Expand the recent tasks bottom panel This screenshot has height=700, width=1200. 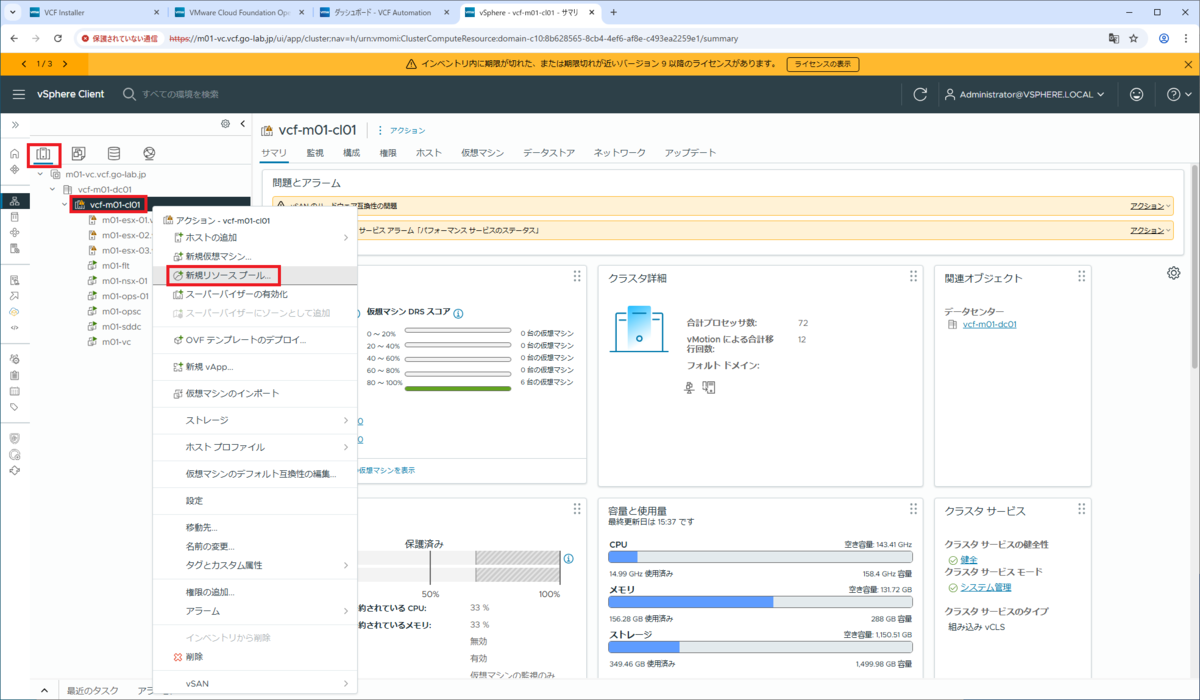43,690
